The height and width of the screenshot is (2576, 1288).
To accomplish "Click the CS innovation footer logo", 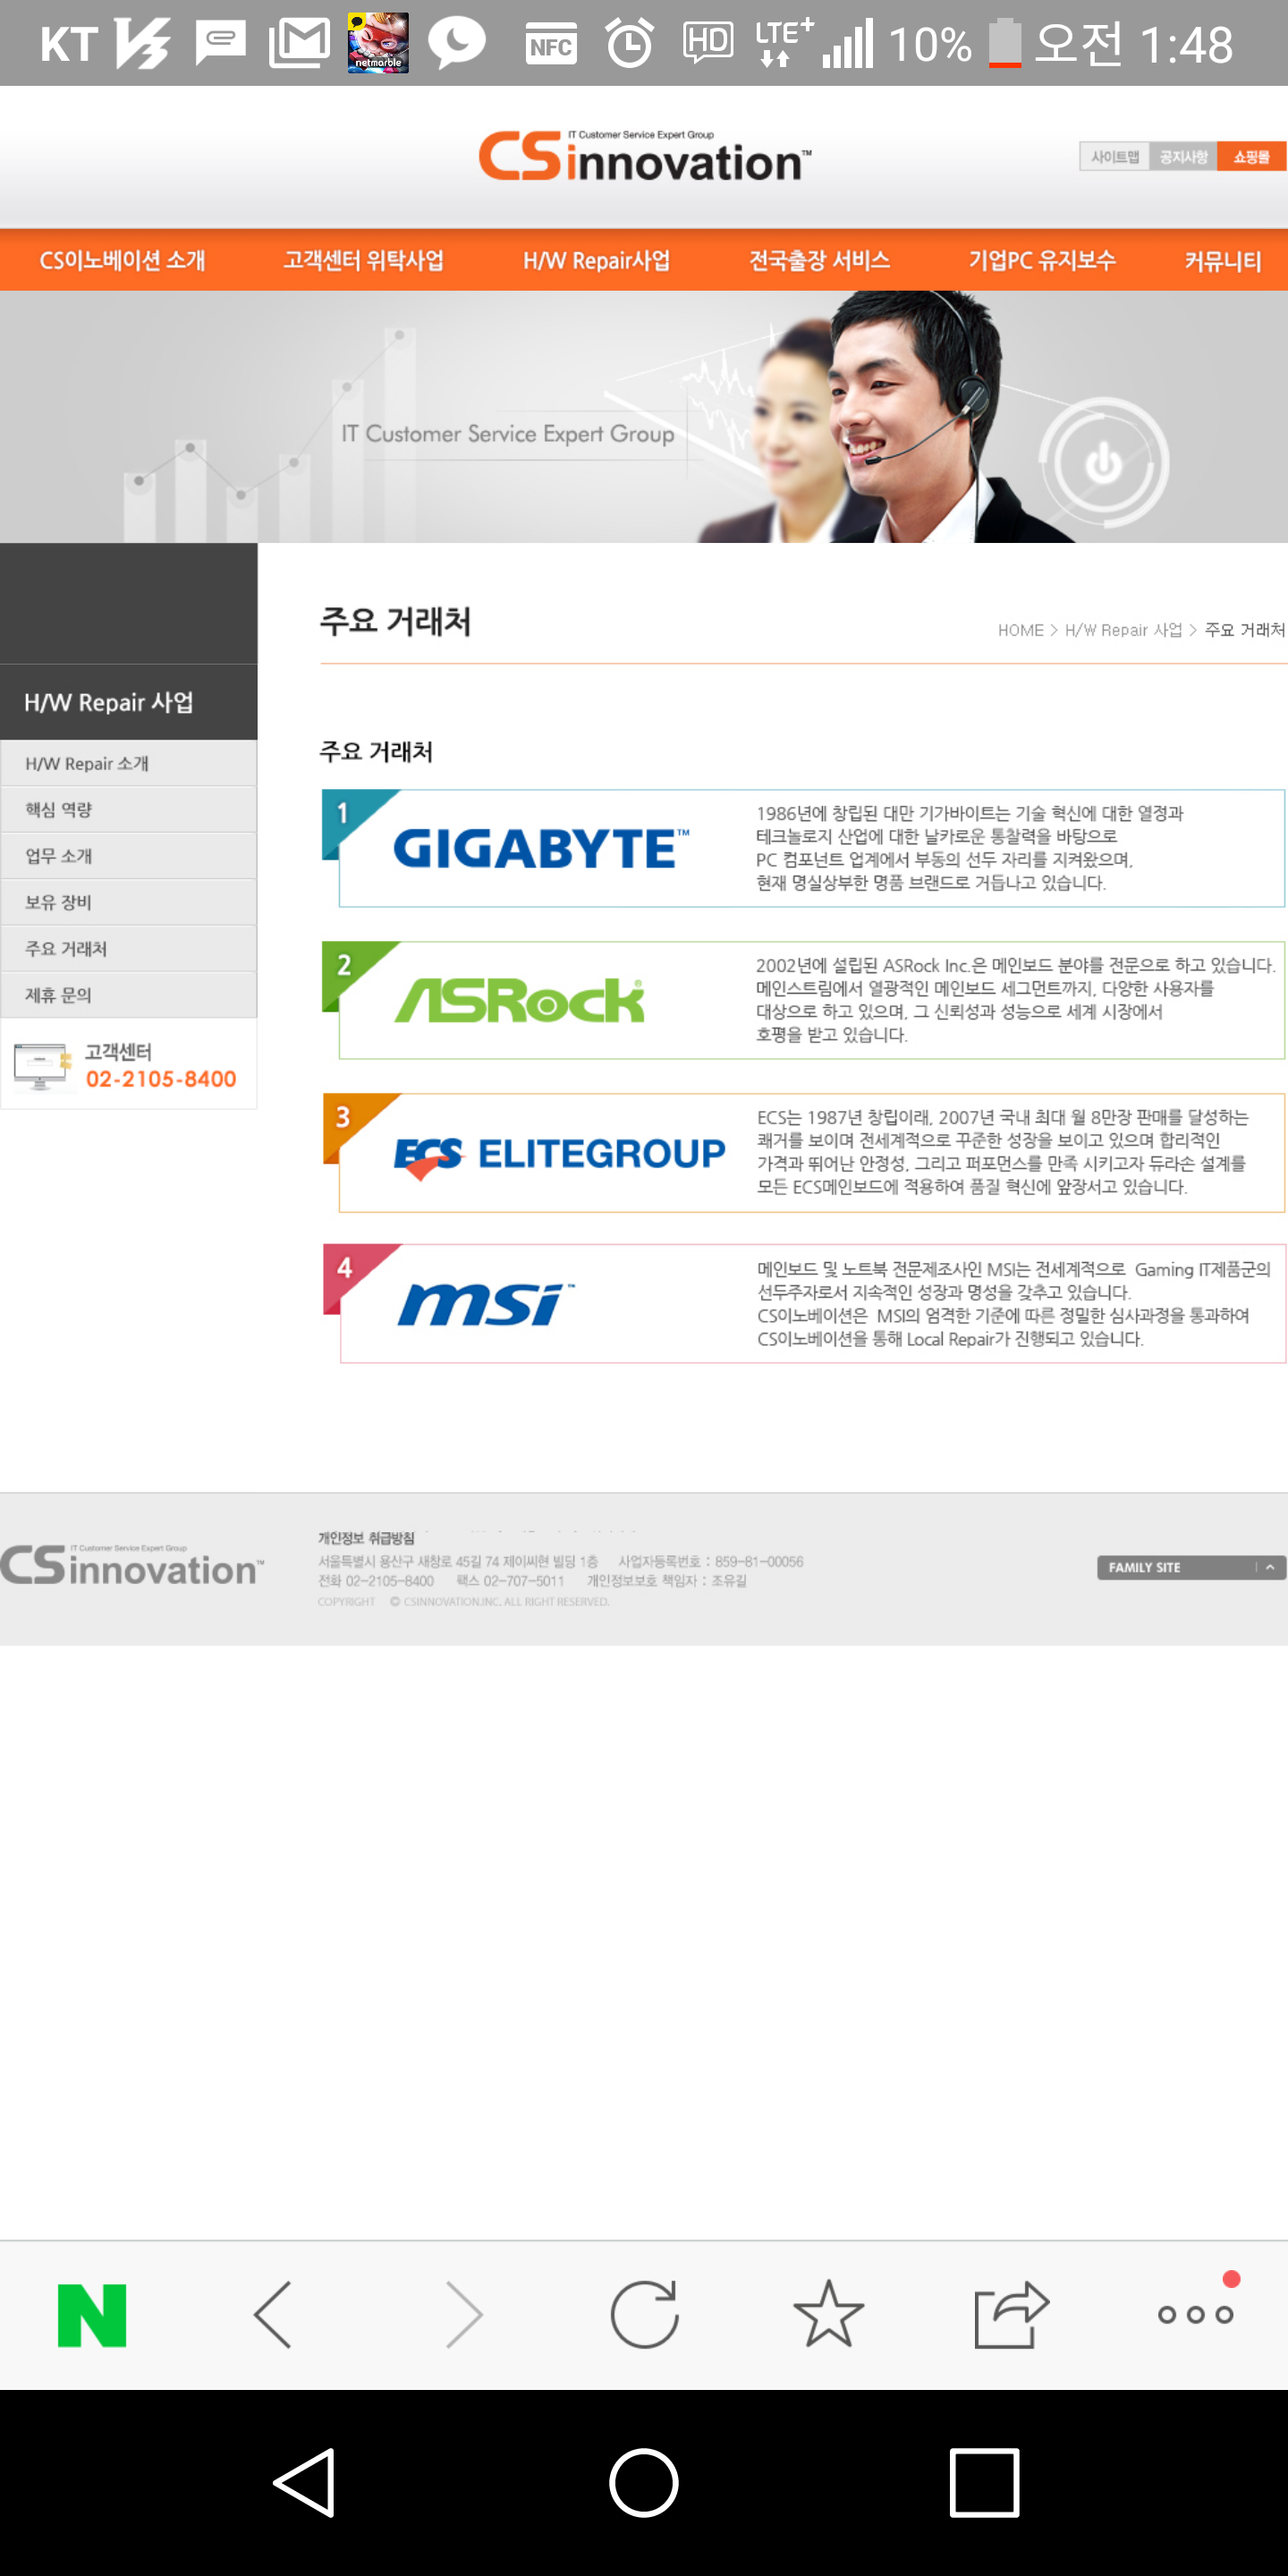I will click(132, 1565).
